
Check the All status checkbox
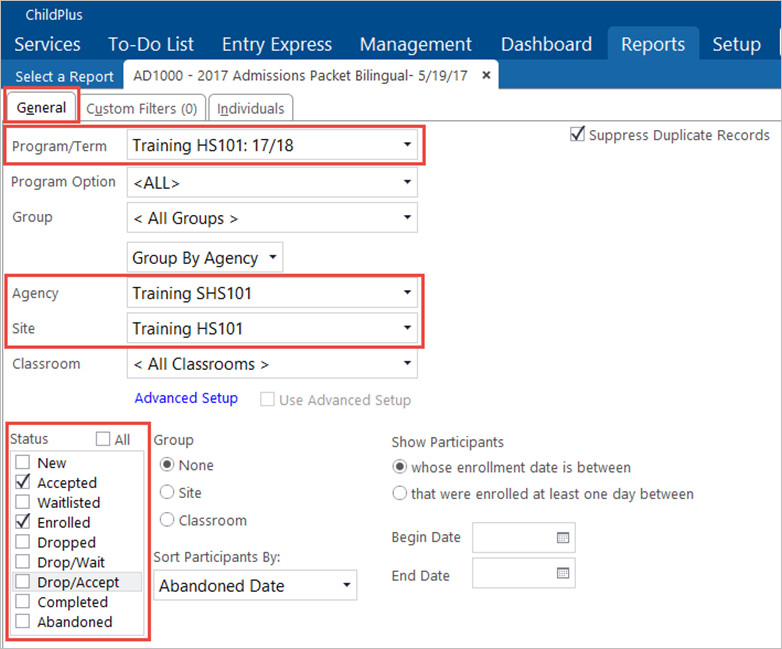point(103,439)
